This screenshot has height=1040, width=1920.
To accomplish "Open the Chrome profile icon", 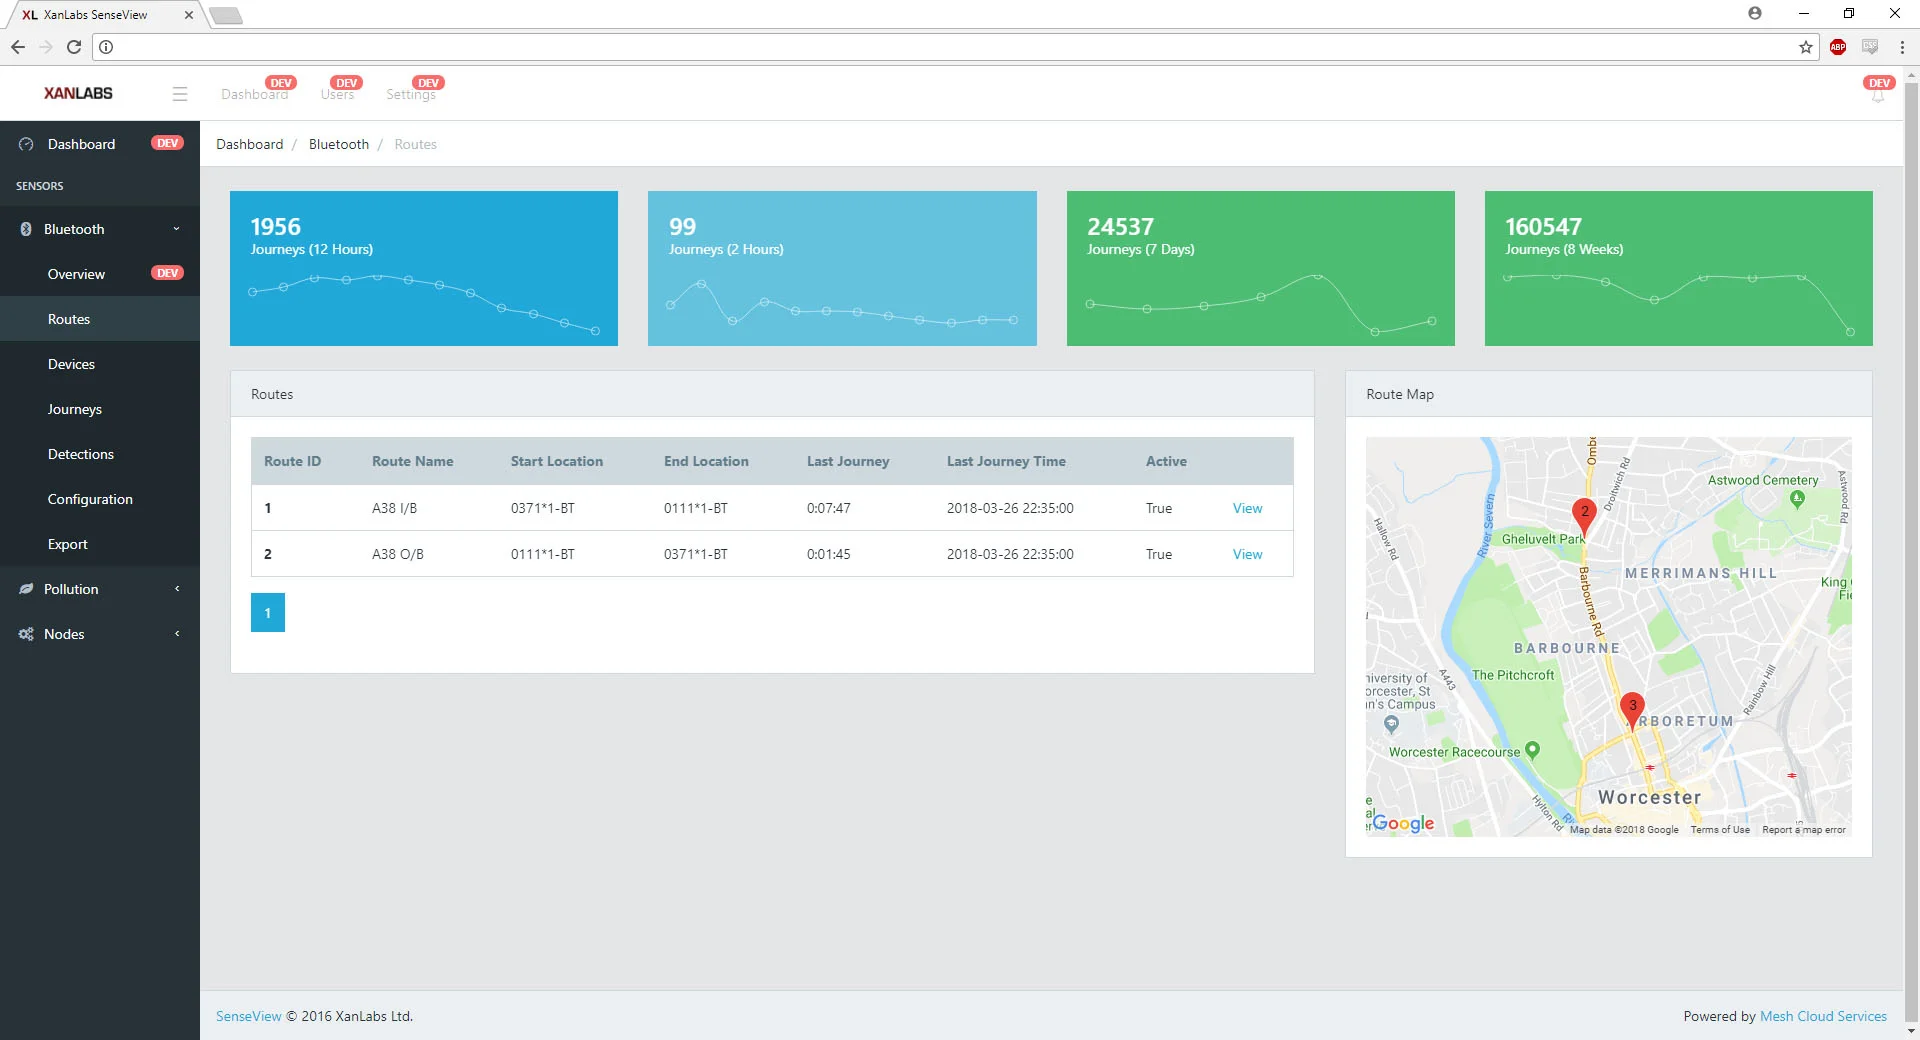I will 1755,13.
